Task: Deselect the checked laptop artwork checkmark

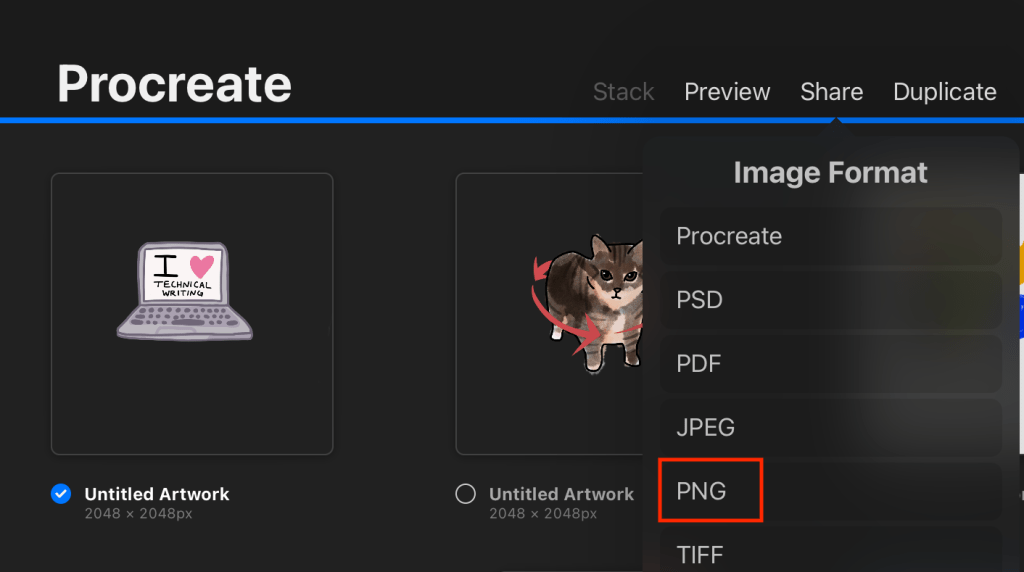Action: [x=61, y=494]
